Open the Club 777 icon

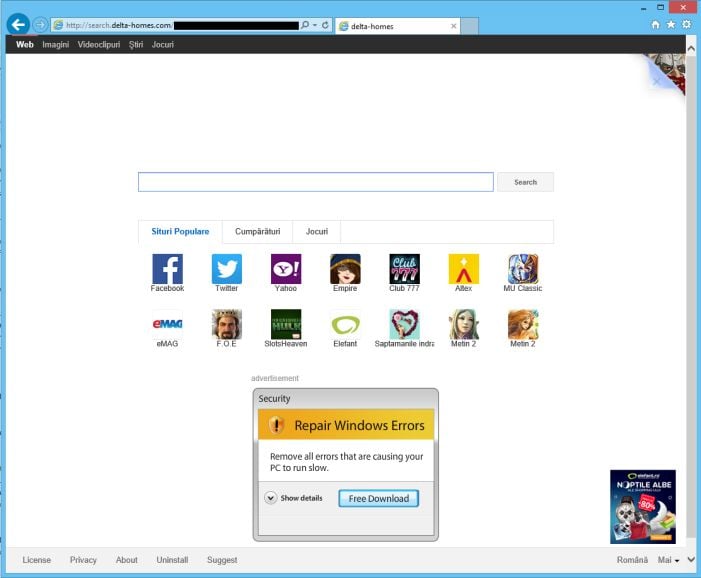[405, 269]
